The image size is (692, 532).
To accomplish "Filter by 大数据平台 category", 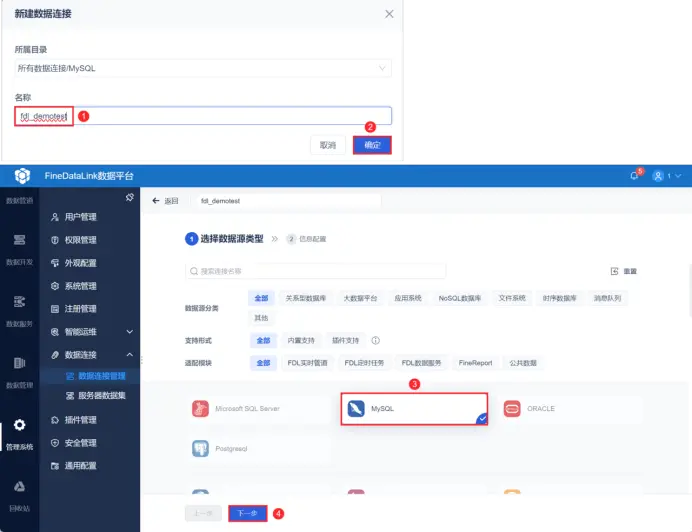I will [x=360, y=298].
